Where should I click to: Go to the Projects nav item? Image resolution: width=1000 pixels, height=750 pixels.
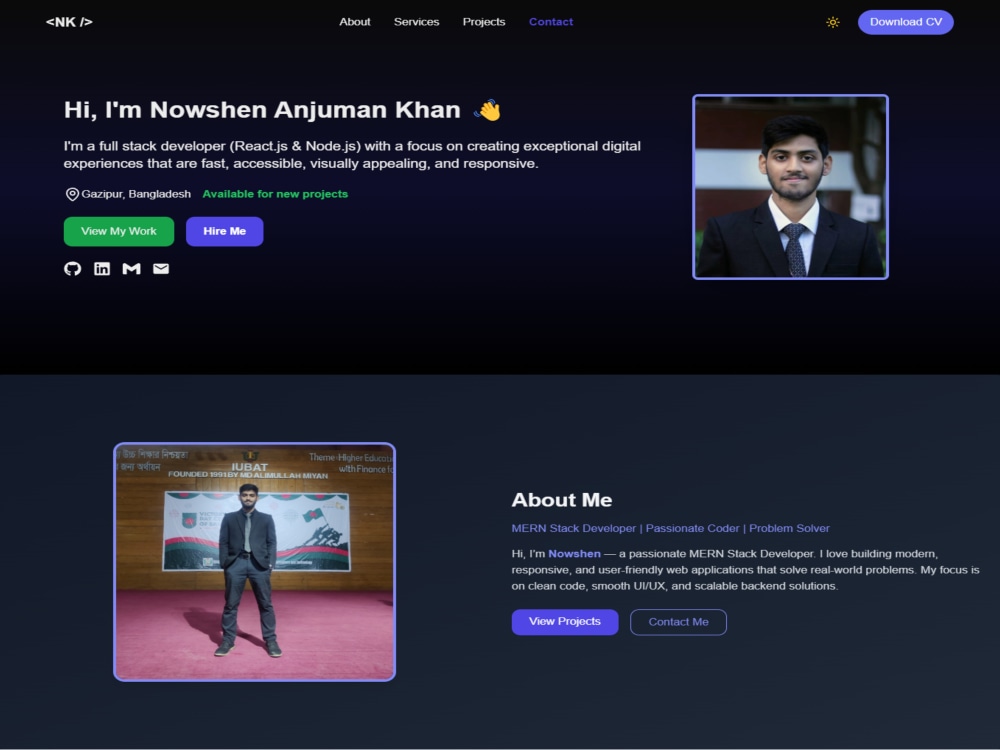tap(484, 22)
